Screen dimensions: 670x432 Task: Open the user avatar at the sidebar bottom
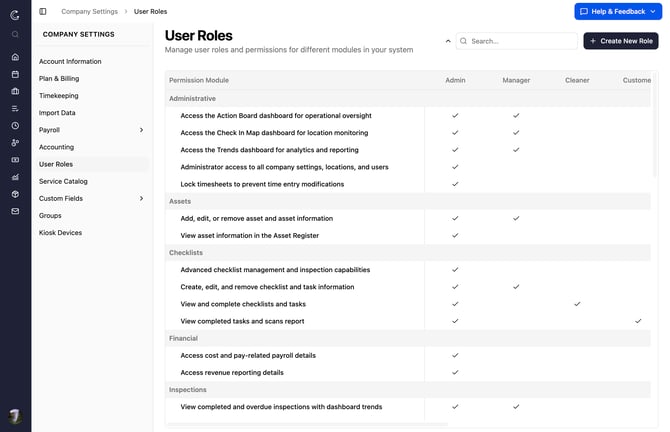(15, 416)
